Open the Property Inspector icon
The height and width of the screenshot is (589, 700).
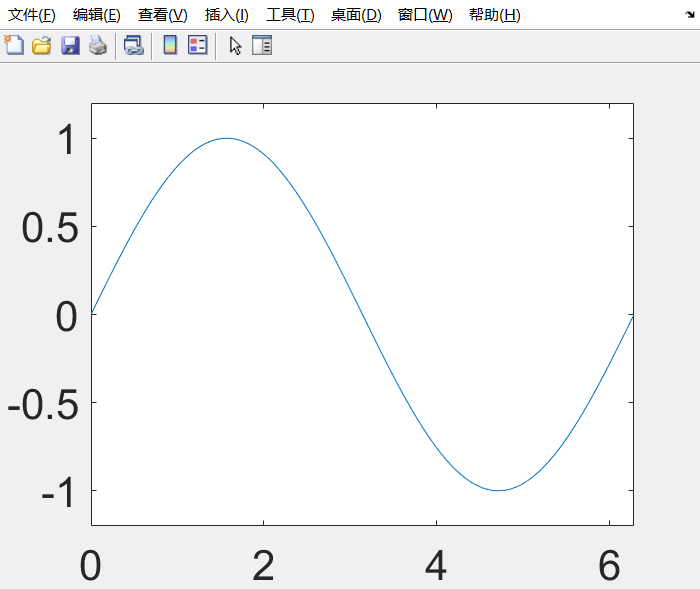(262, 45)
